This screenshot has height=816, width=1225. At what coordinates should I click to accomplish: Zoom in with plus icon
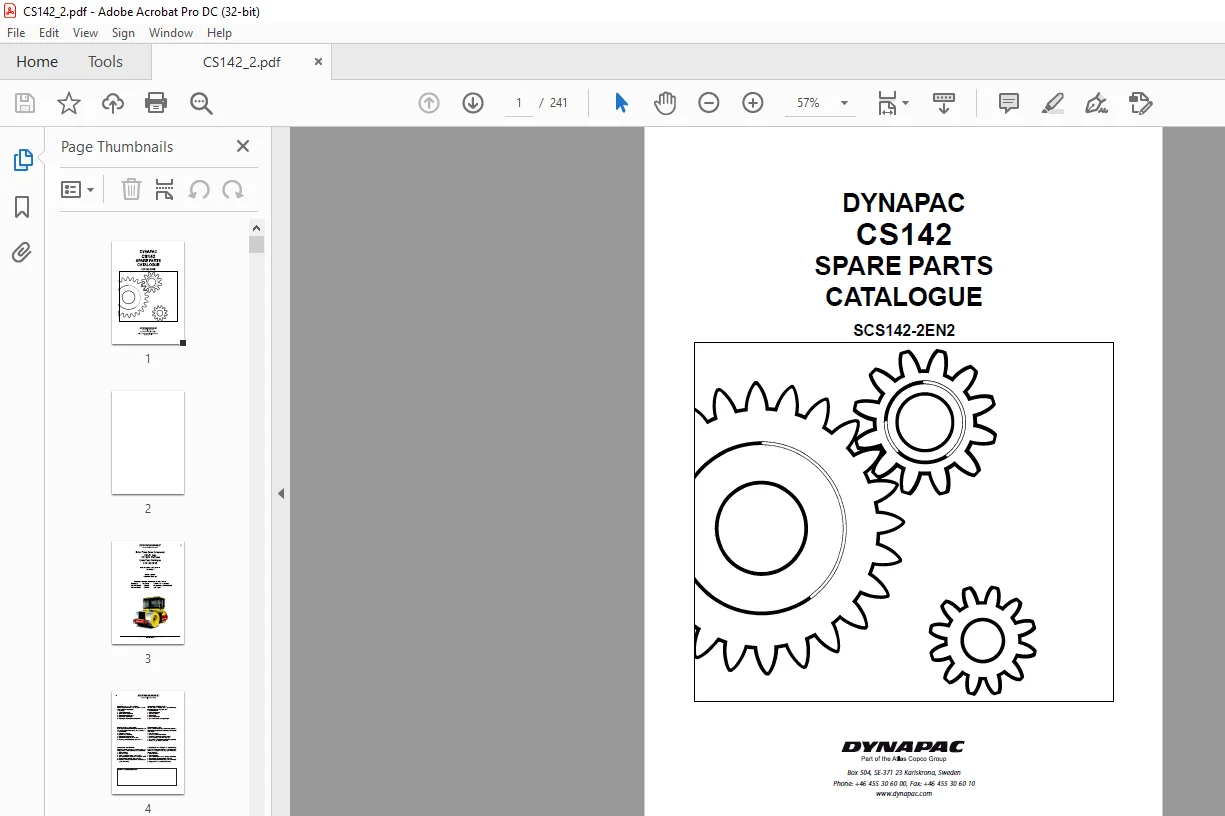(753, 103)
